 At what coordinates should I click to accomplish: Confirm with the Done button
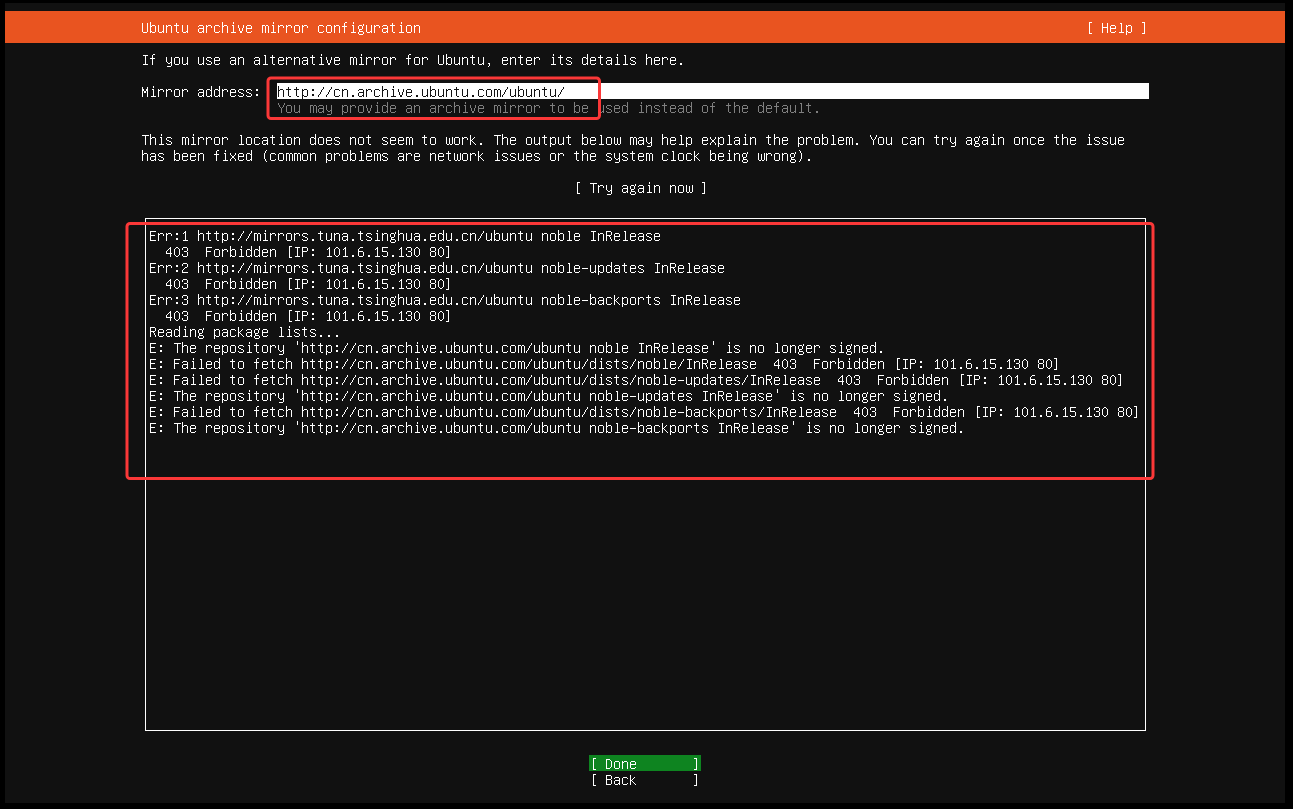[645, 764]
